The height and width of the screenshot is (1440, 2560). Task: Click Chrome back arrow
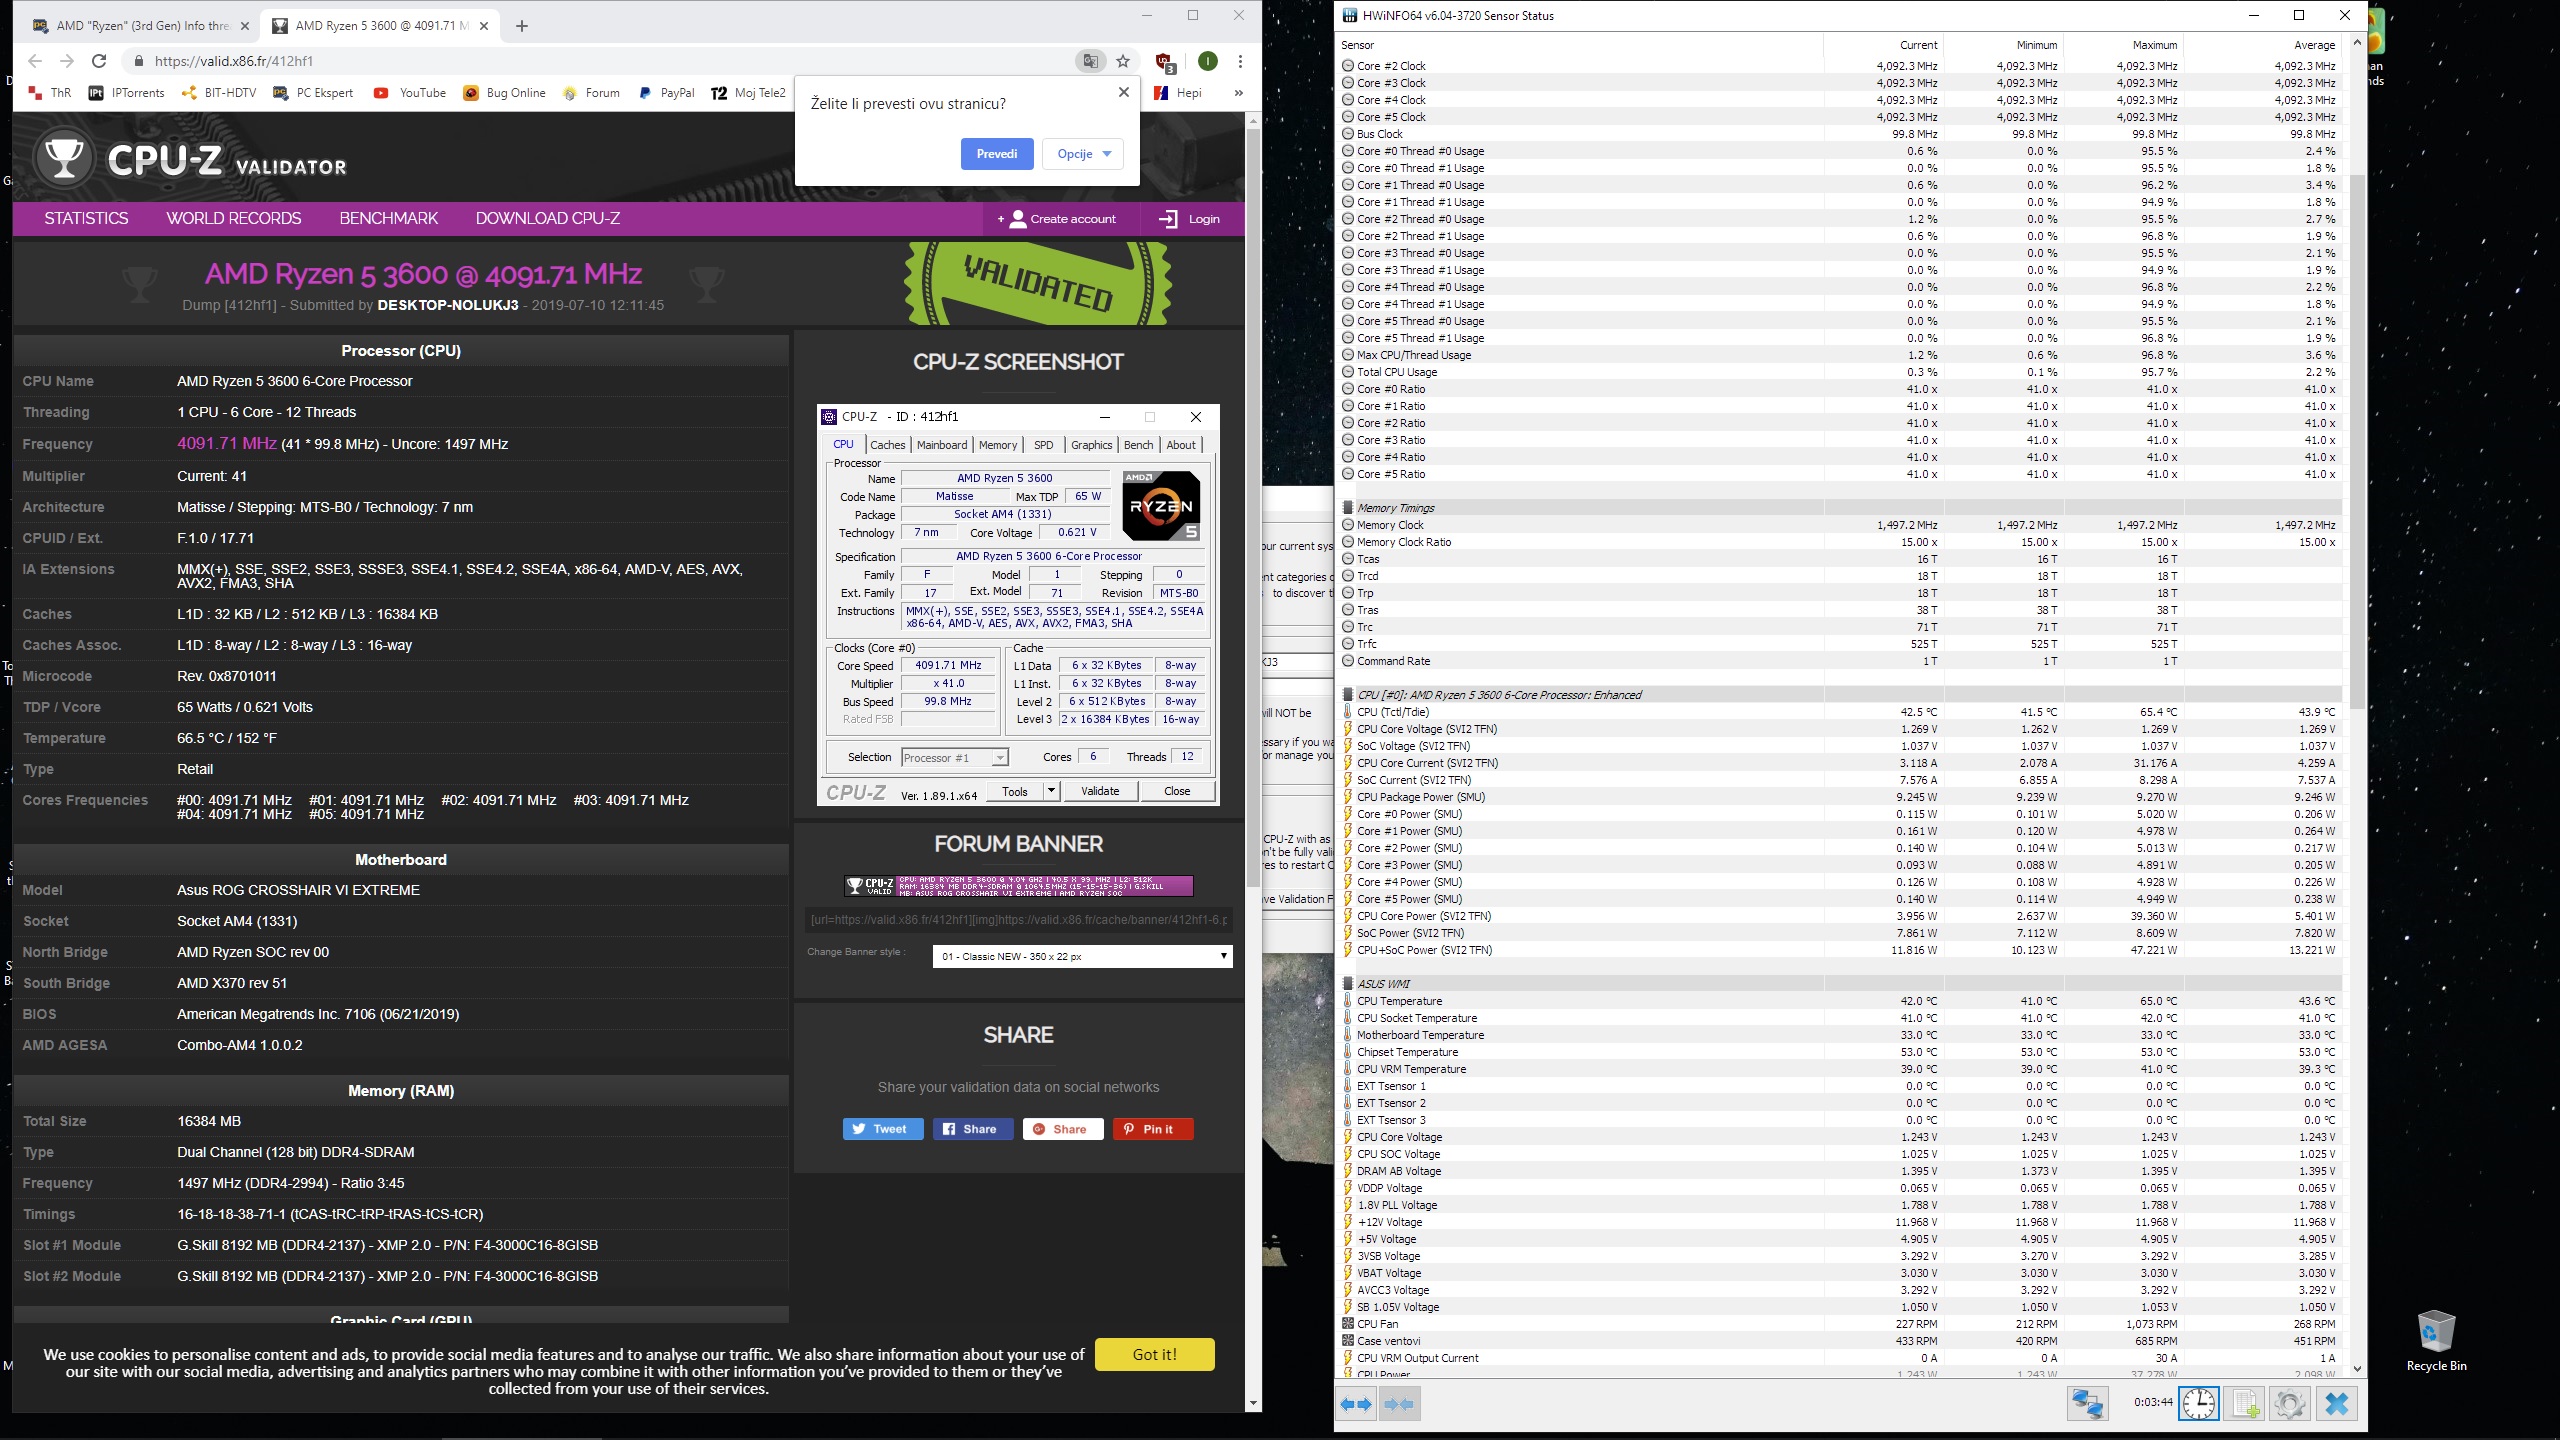(35, 61)
